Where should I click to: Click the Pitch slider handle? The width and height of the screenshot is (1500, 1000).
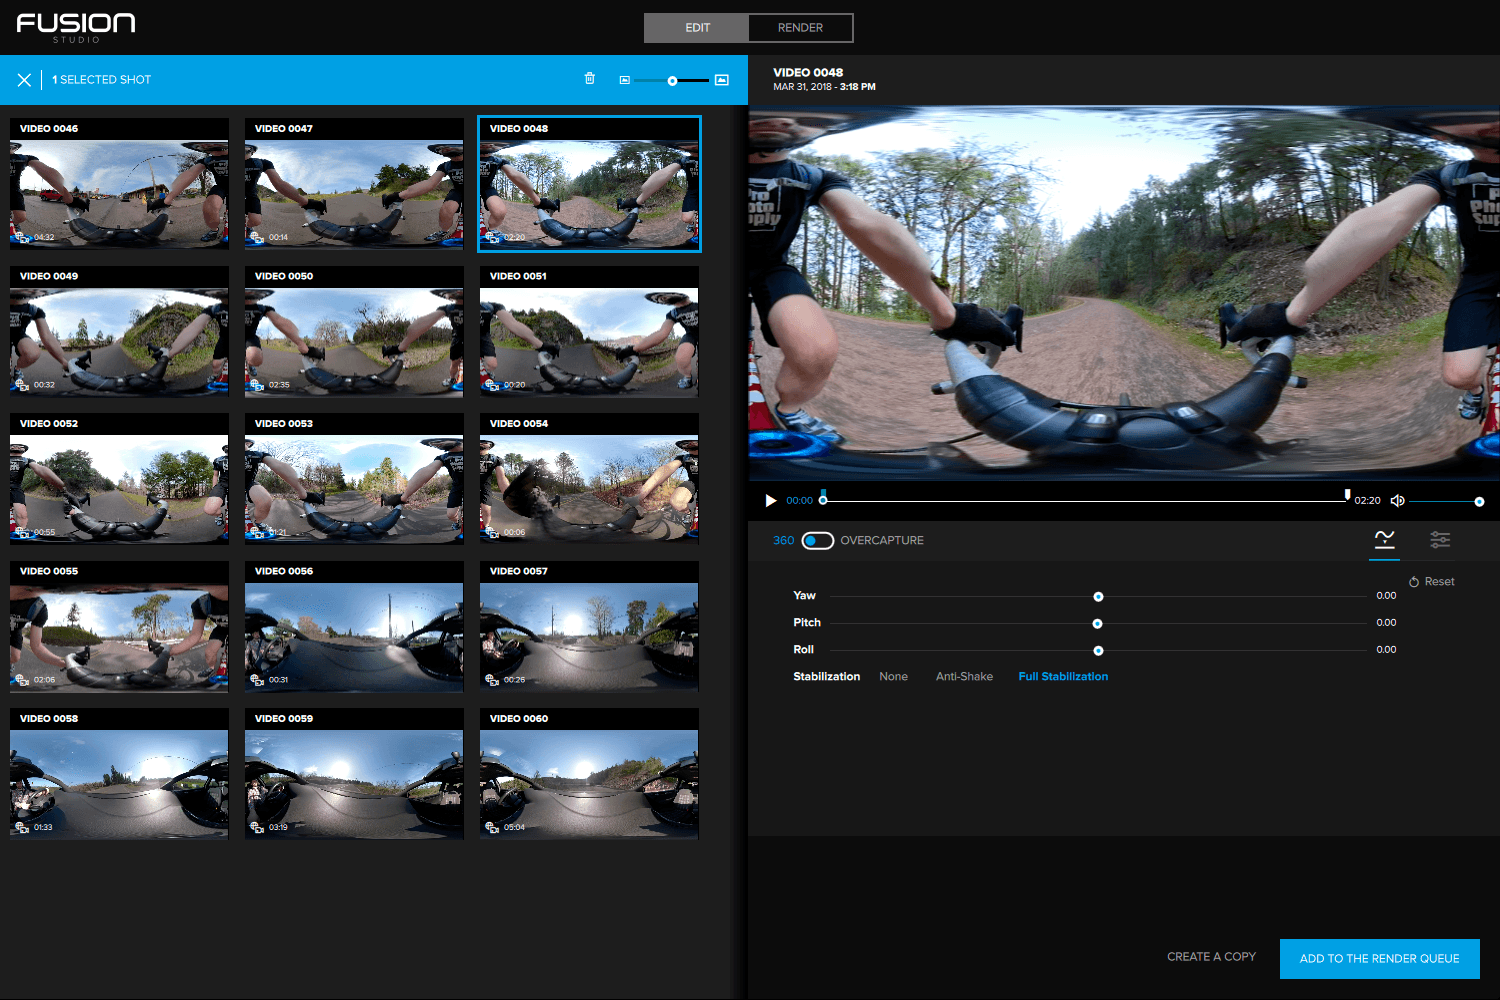tap(1098, 624)
